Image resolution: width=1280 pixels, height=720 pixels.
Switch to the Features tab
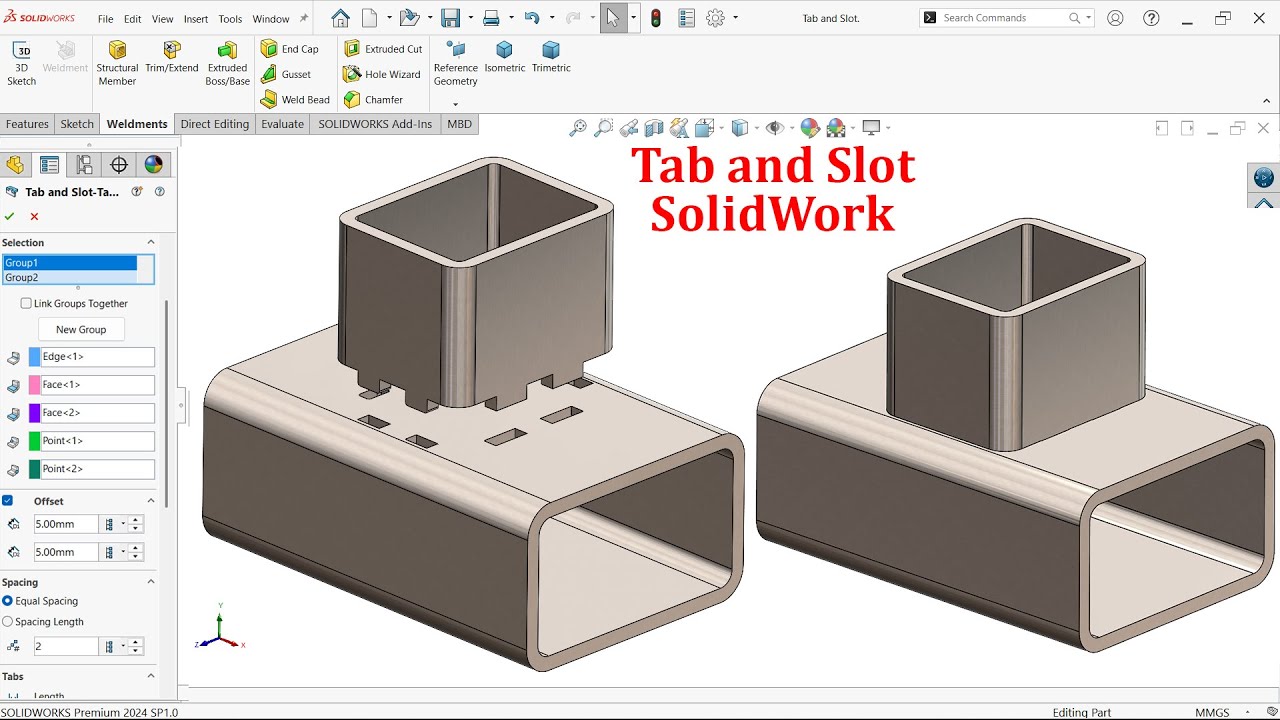[27, 124]
